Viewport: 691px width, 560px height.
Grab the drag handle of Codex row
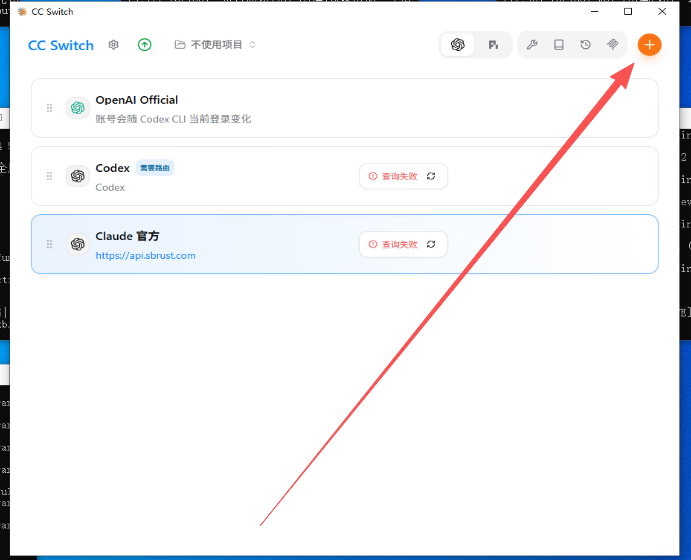(x=49, y=176)
